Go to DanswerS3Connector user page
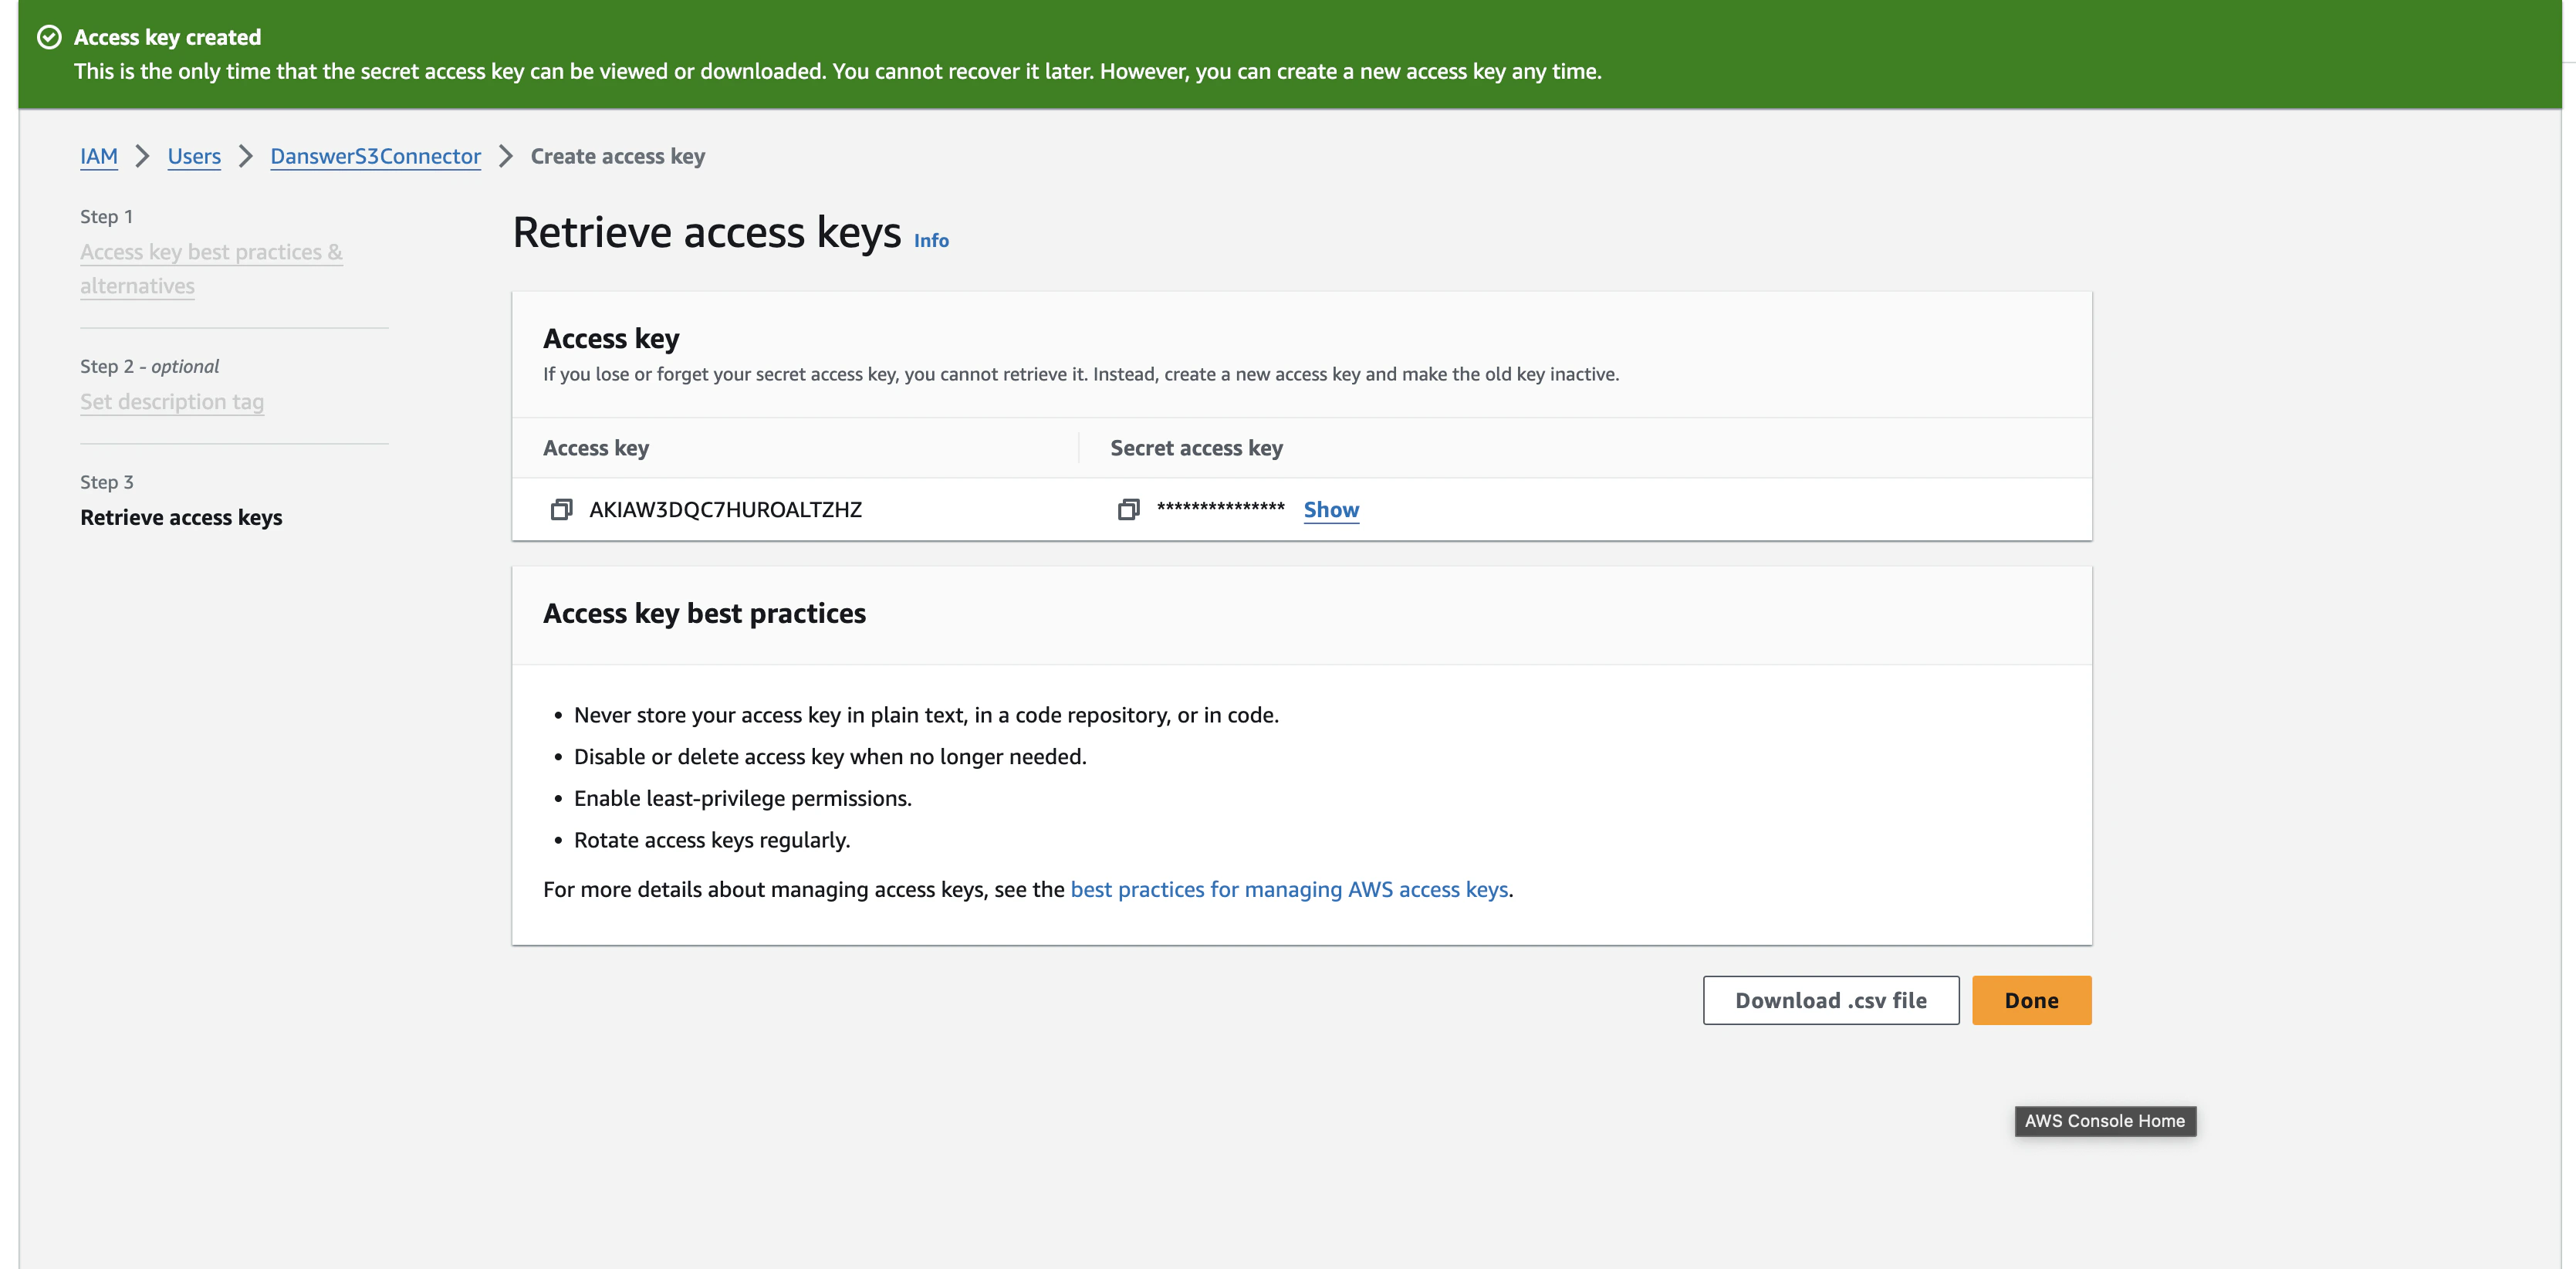This screenshot has height=1269, width=2576. tap(375, 156)
